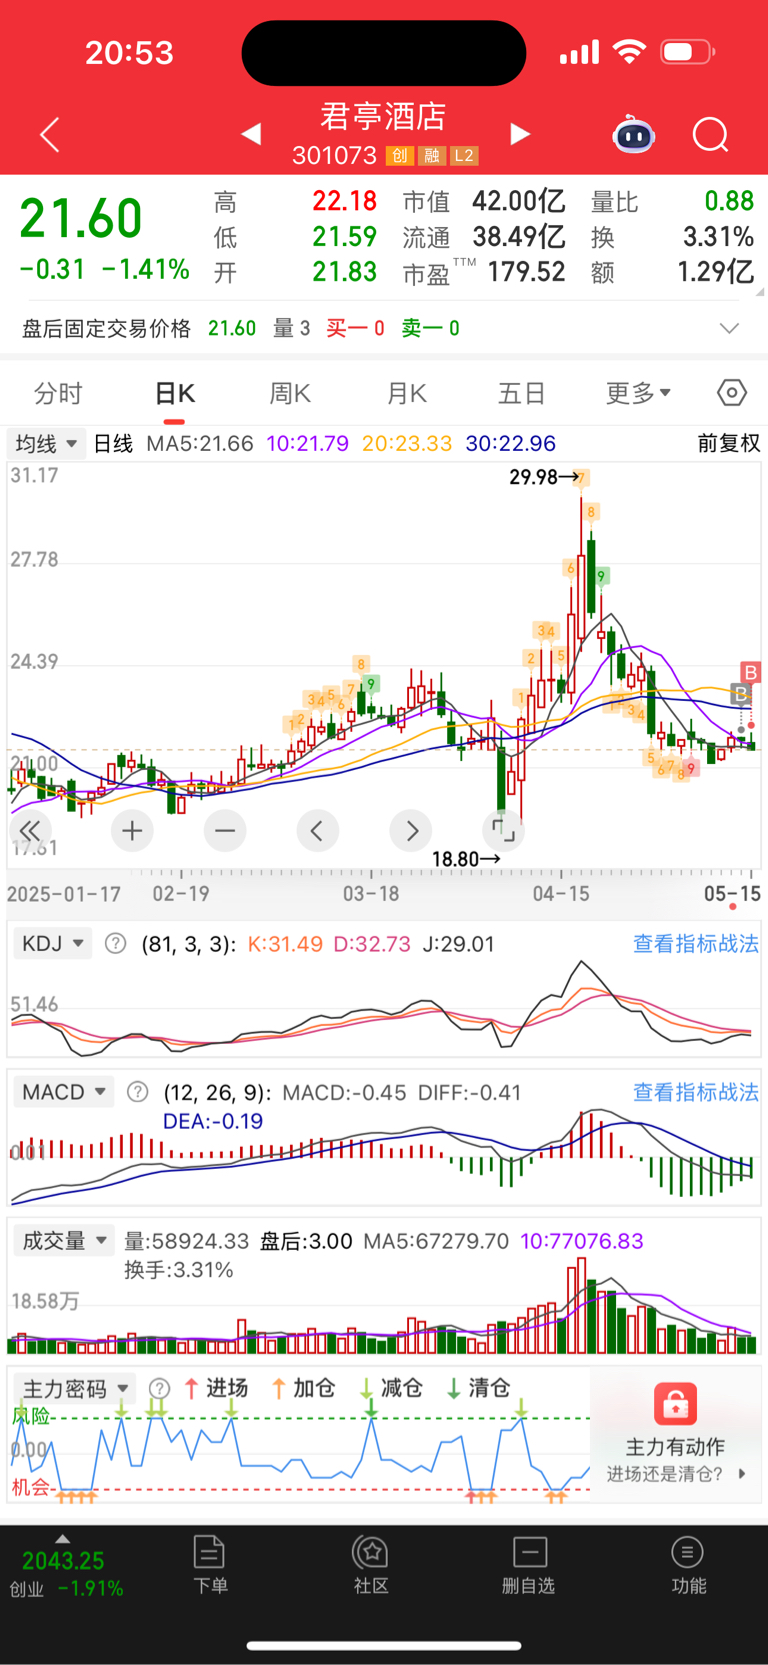Viewport: 768px width, 1665px height.
Task: Jump to earliest data double-left arrow
Action: pyautogui.click(x=30, y=830)
